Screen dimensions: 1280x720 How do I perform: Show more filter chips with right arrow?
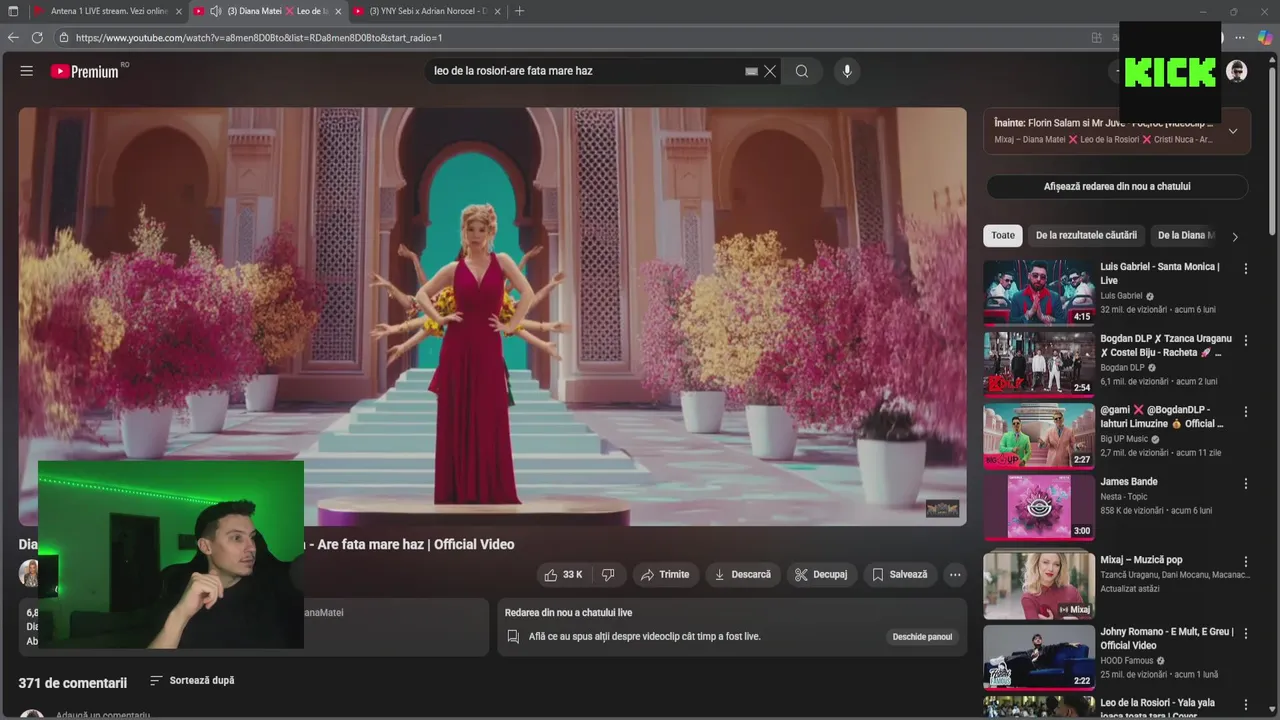(x=1235, y=237)
